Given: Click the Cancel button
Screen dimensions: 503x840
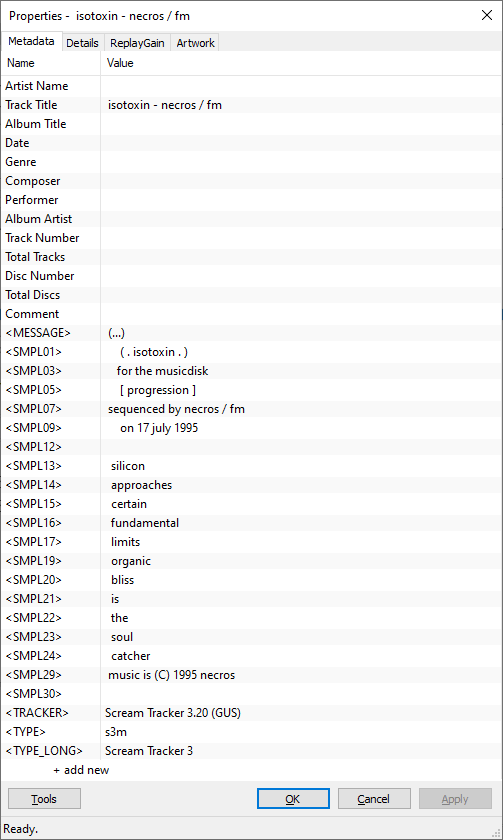Looking at the screenshot, I should click(x=374, y=799).
